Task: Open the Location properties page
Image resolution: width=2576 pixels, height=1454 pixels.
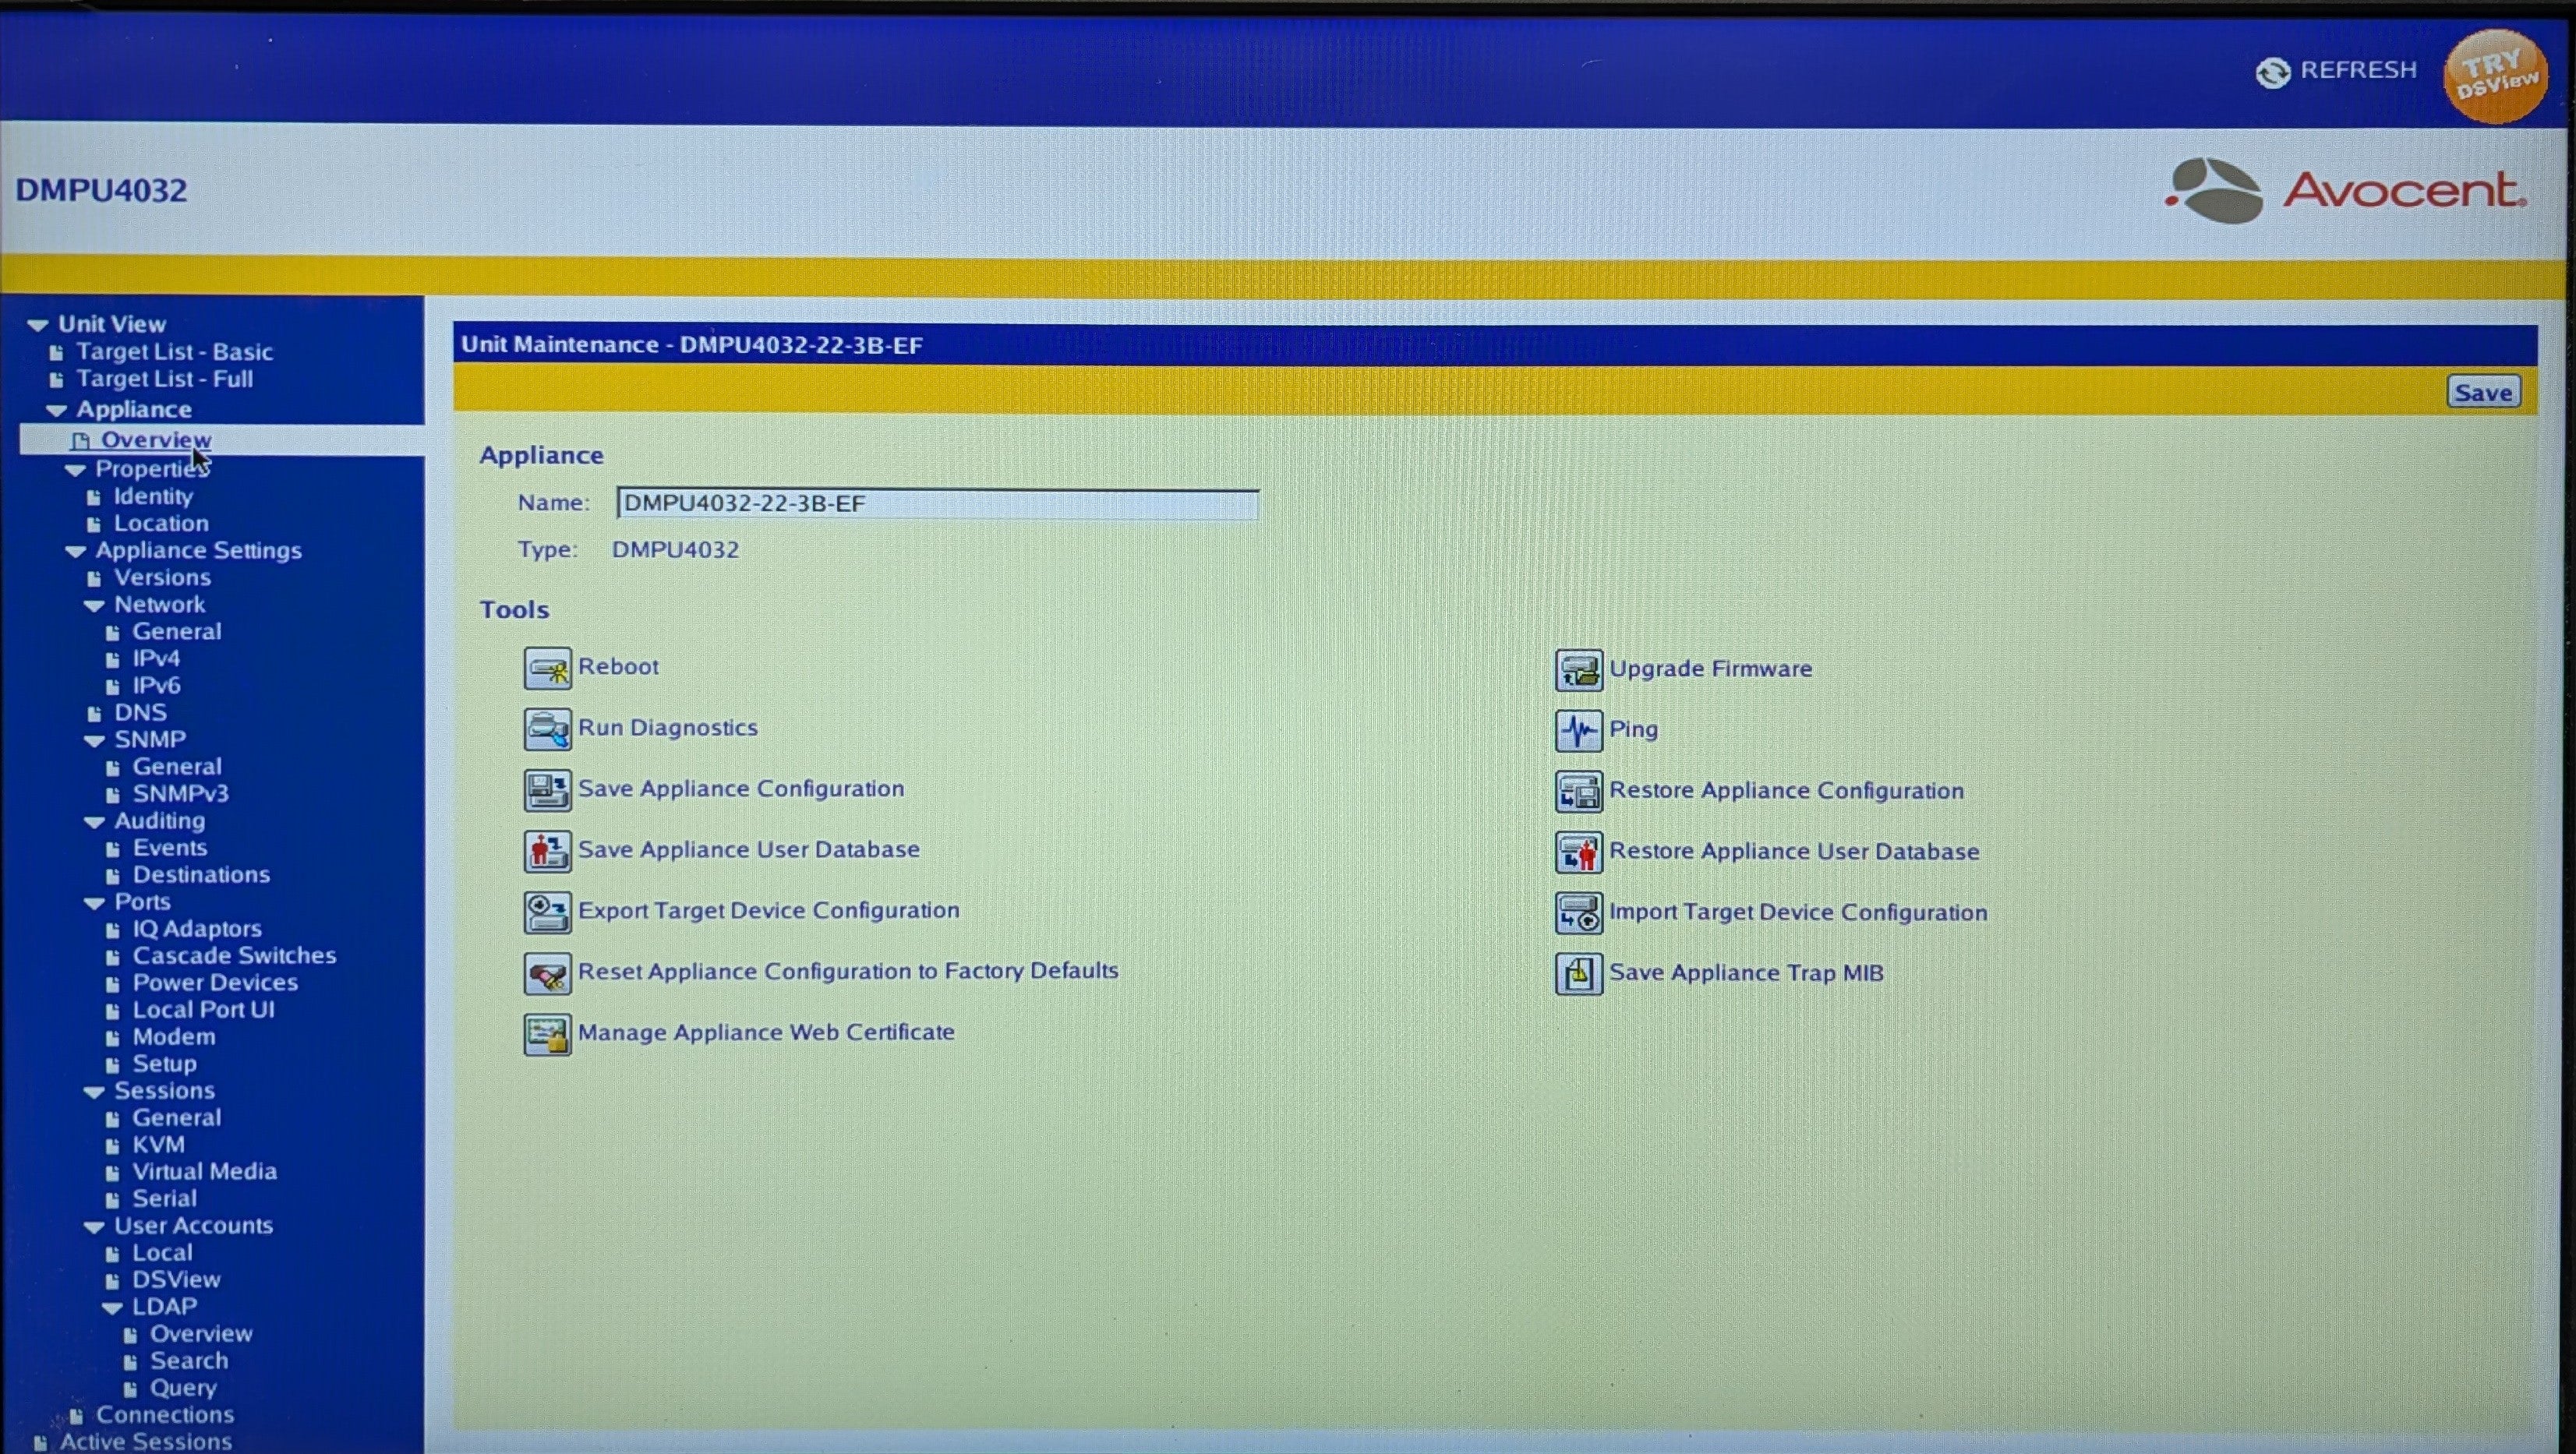Action: 161,523
